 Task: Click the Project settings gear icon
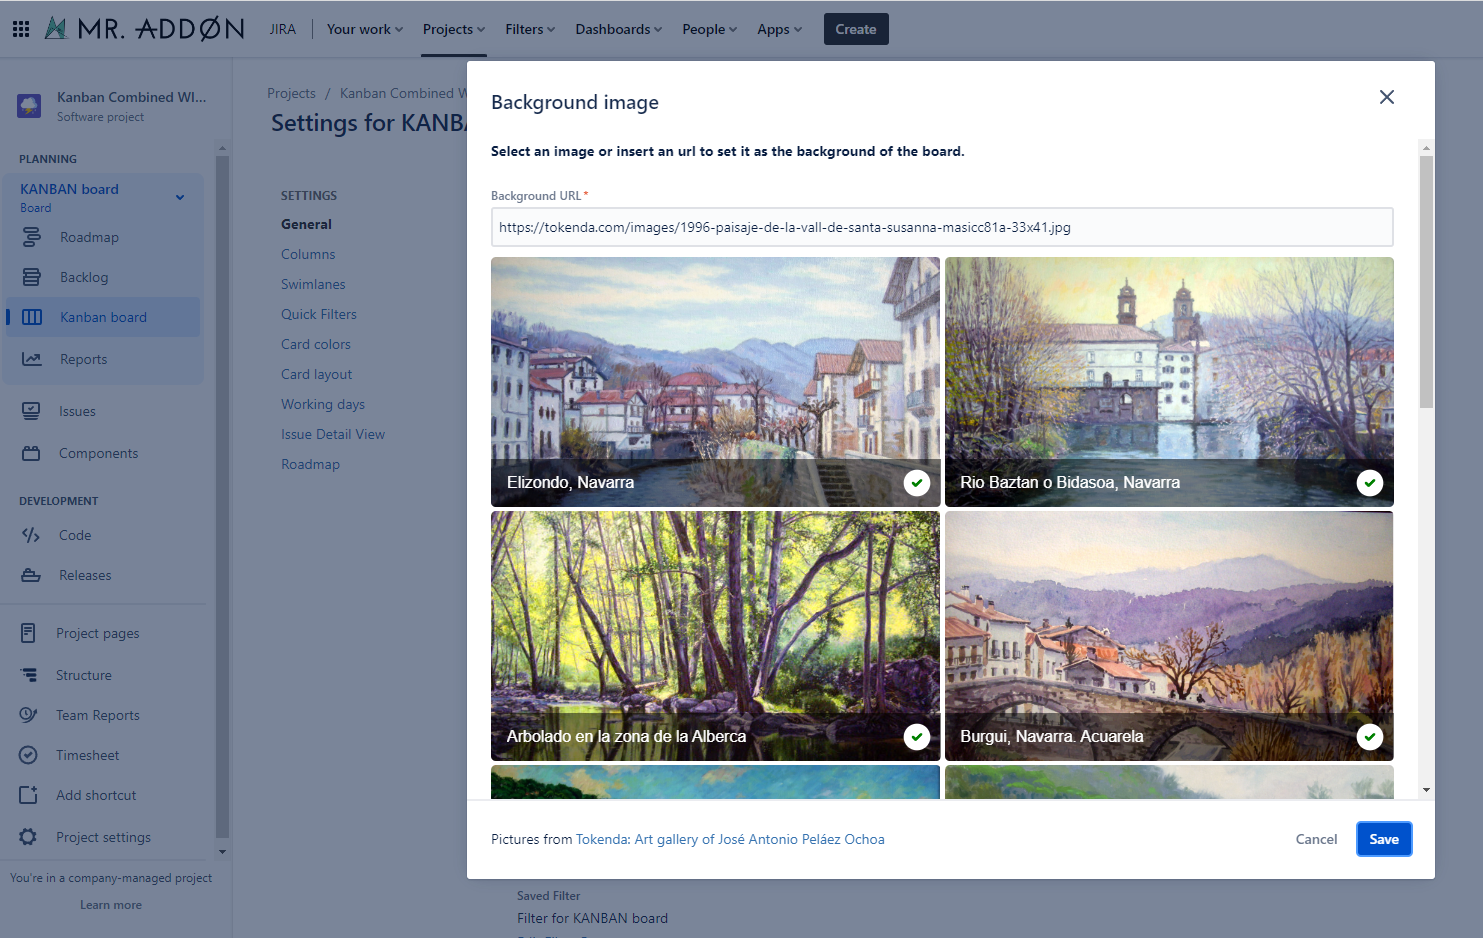point(29,837)
